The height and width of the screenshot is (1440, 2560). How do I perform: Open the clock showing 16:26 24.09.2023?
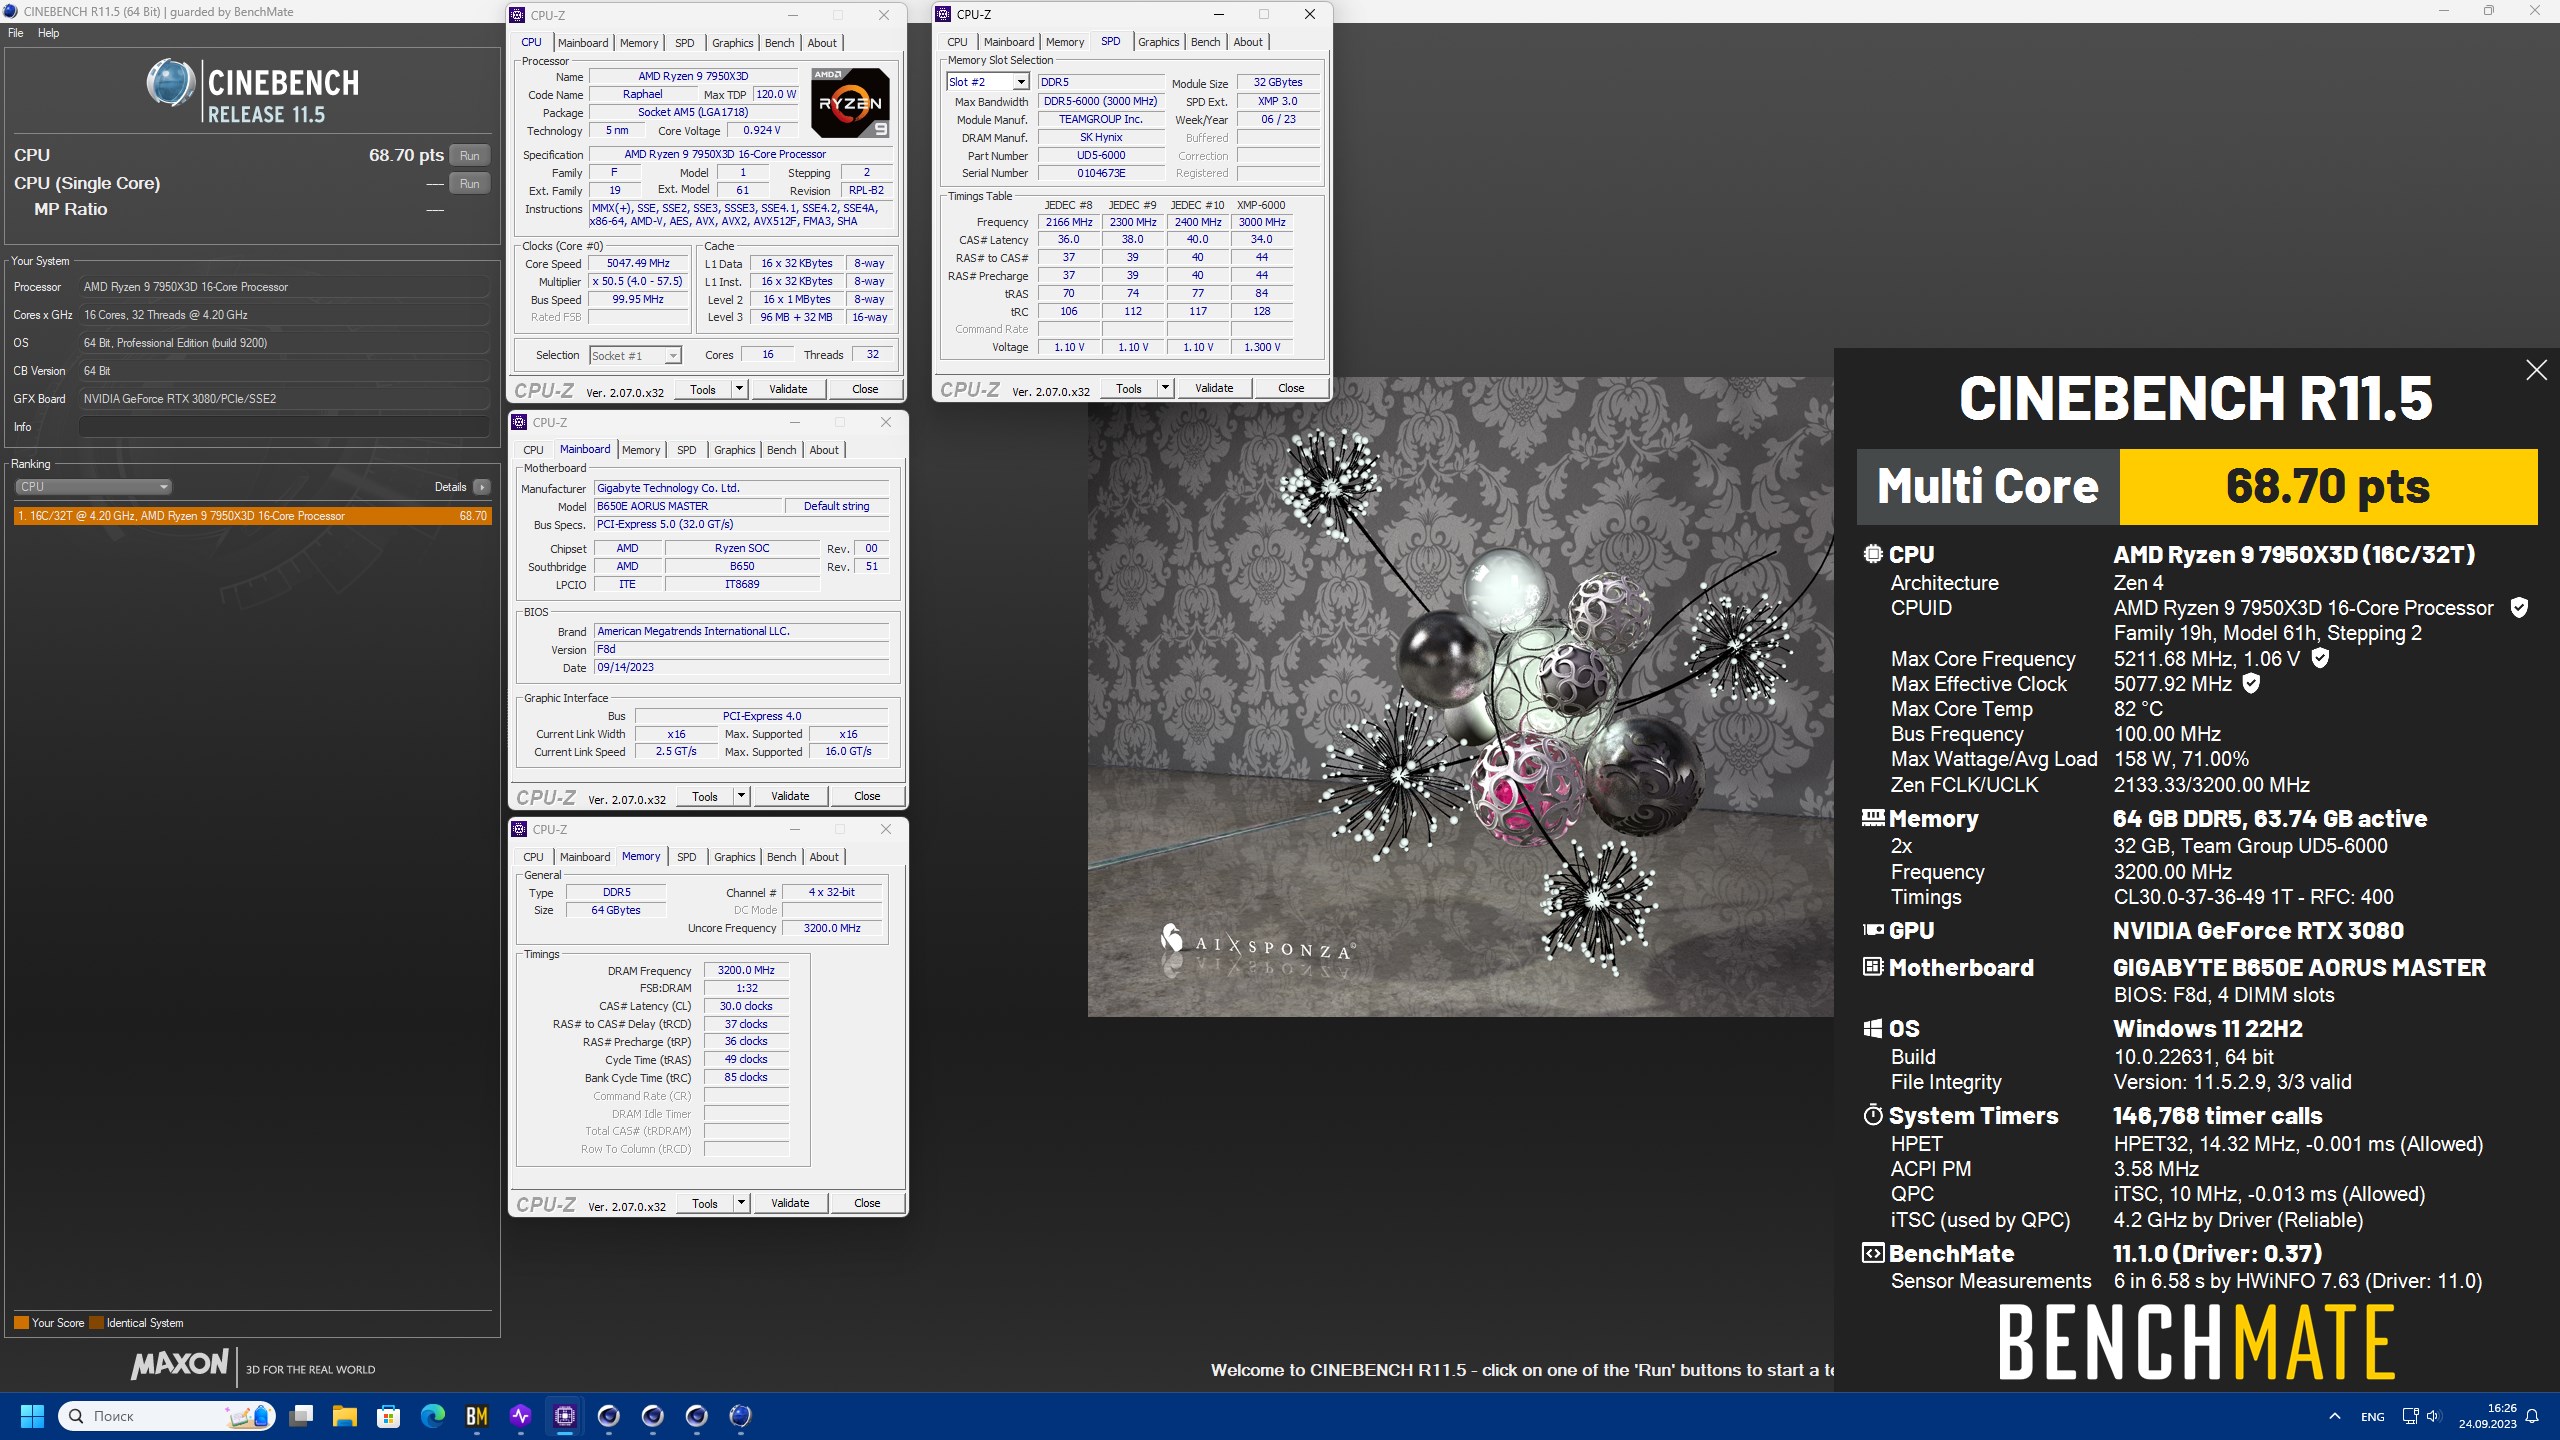(x=2488, y=1416)
